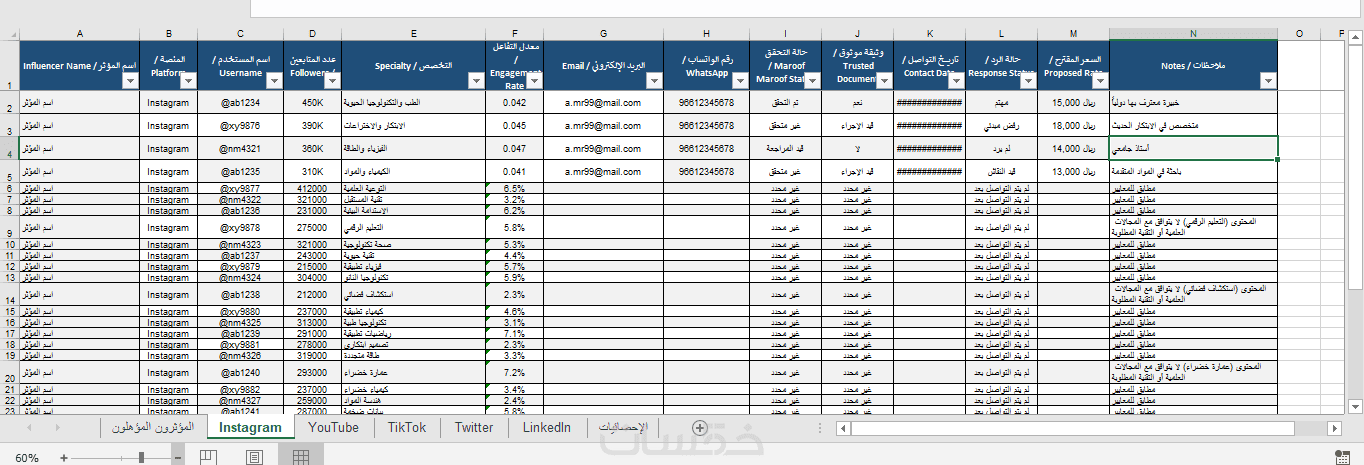Open the Specialty column filter dropdown
Screen dimensions: 1364x465
(x=476, y=82)
